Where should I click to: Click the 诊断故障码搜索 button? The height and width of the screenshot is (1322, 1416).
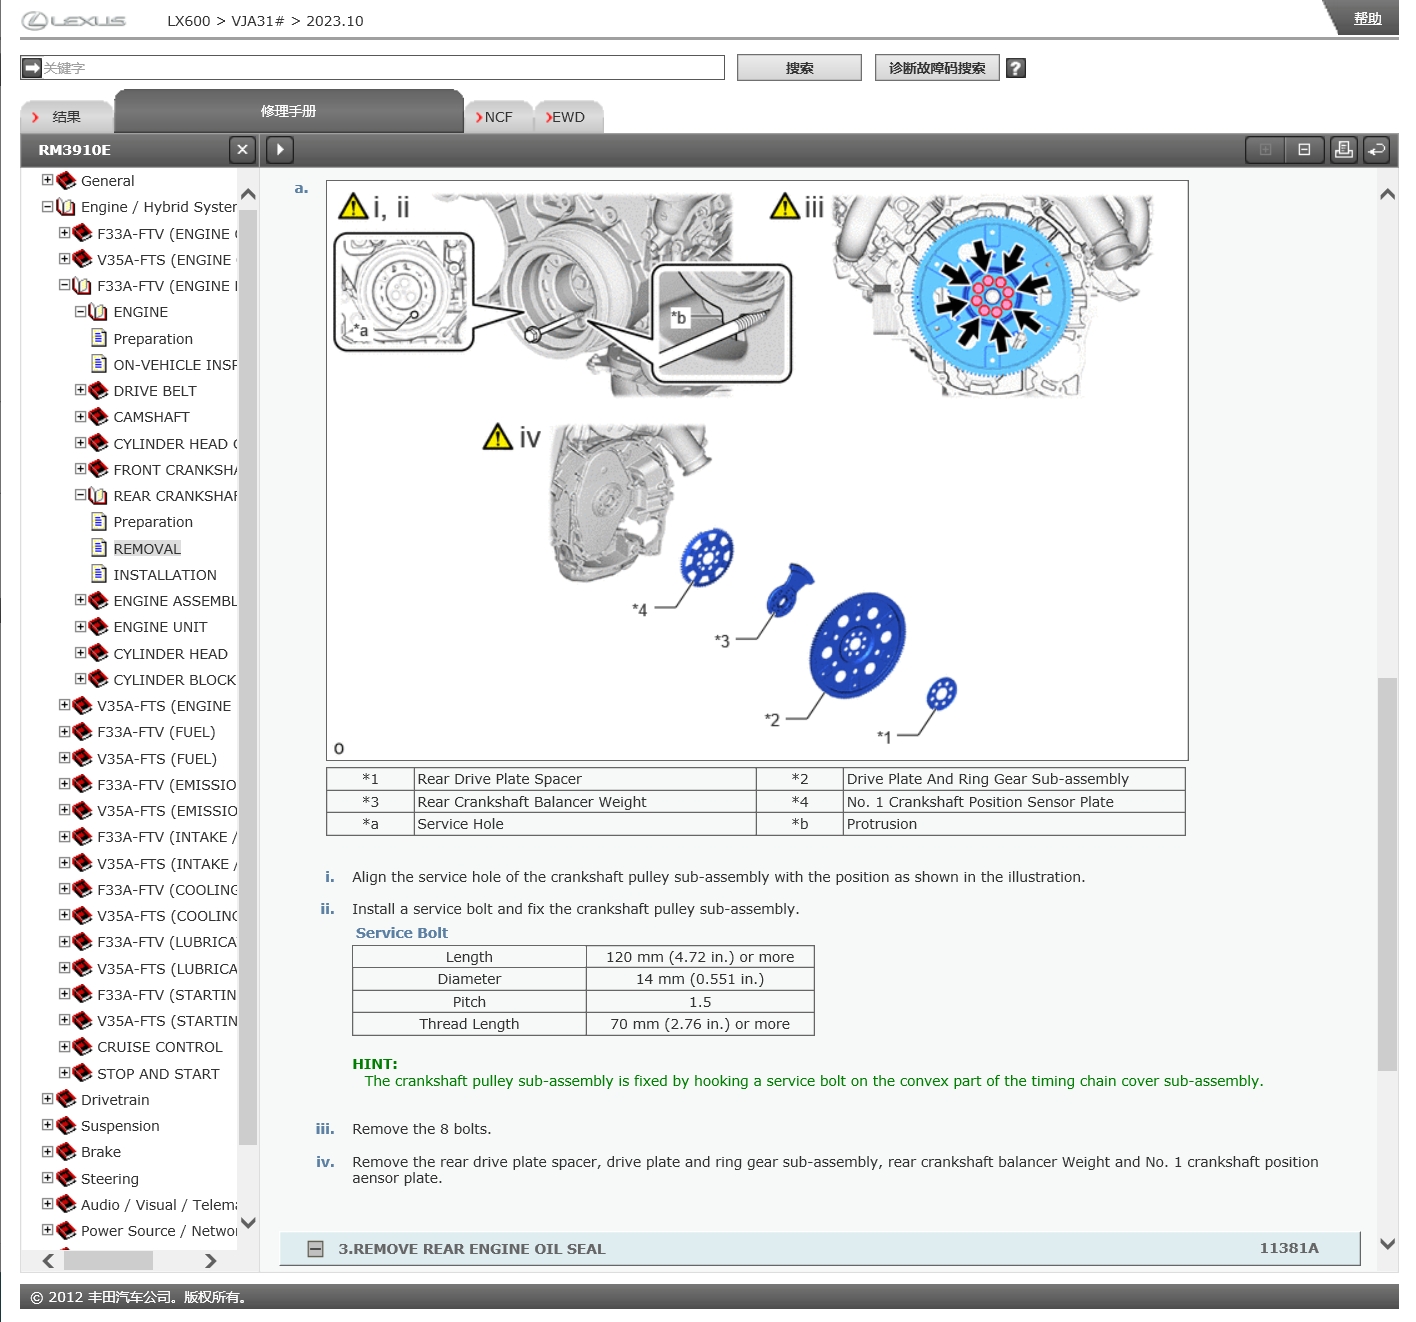937,68
